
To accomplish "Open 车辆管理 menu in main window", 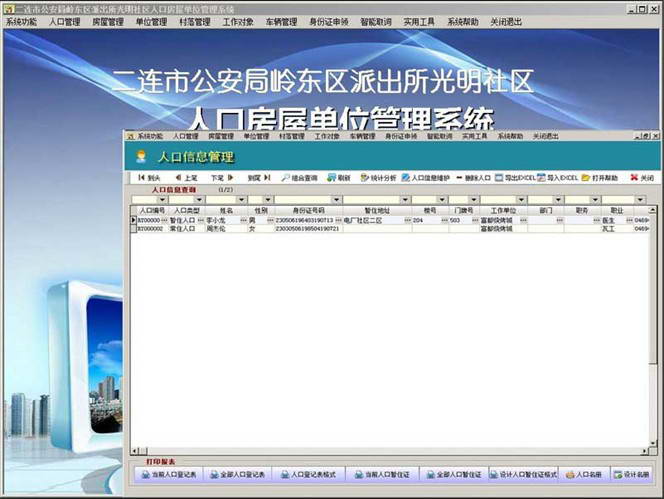I will tap(282, 22).
